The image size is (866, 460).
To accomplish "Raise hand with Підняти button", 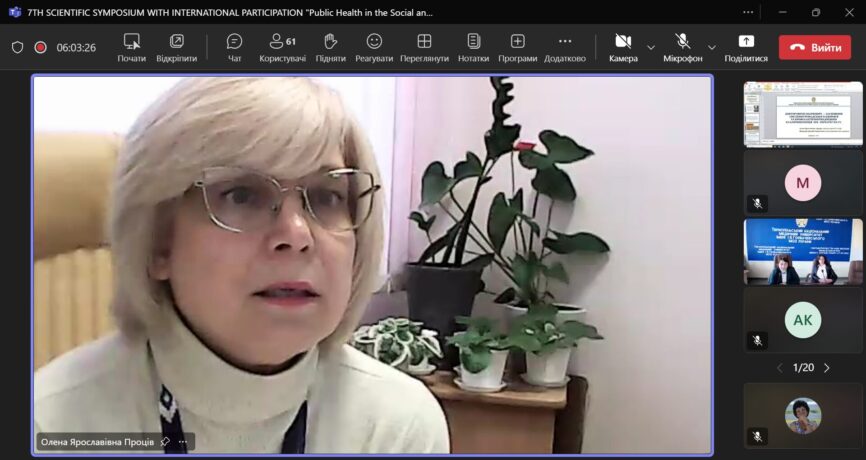I will [330, 46].
